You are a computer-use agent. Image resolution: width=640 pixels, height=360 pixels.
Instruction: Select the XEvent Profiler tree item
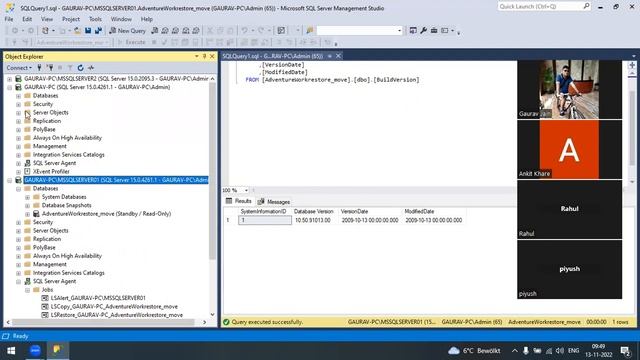point(51,171)
